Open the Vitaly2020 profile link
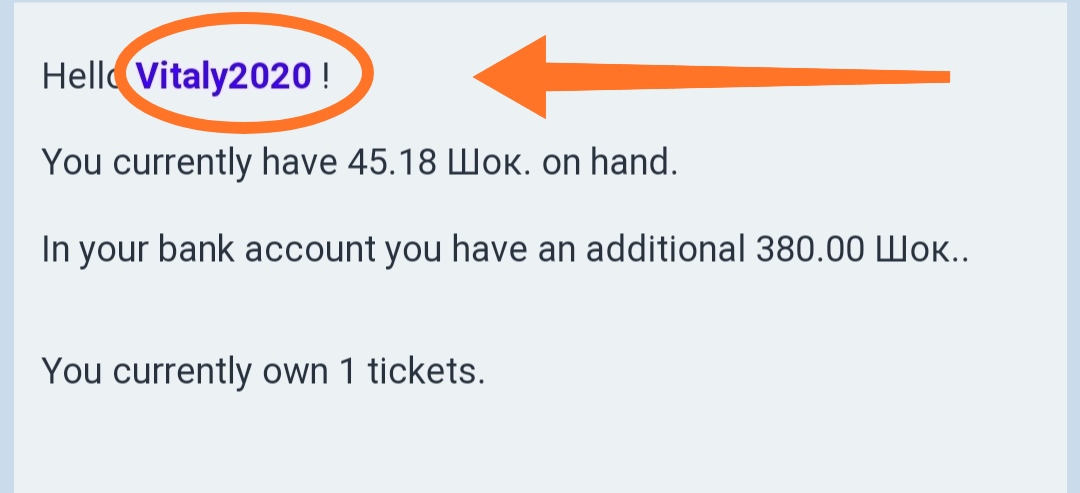Screen dimensions: 1080x493 tap(224, 76)
